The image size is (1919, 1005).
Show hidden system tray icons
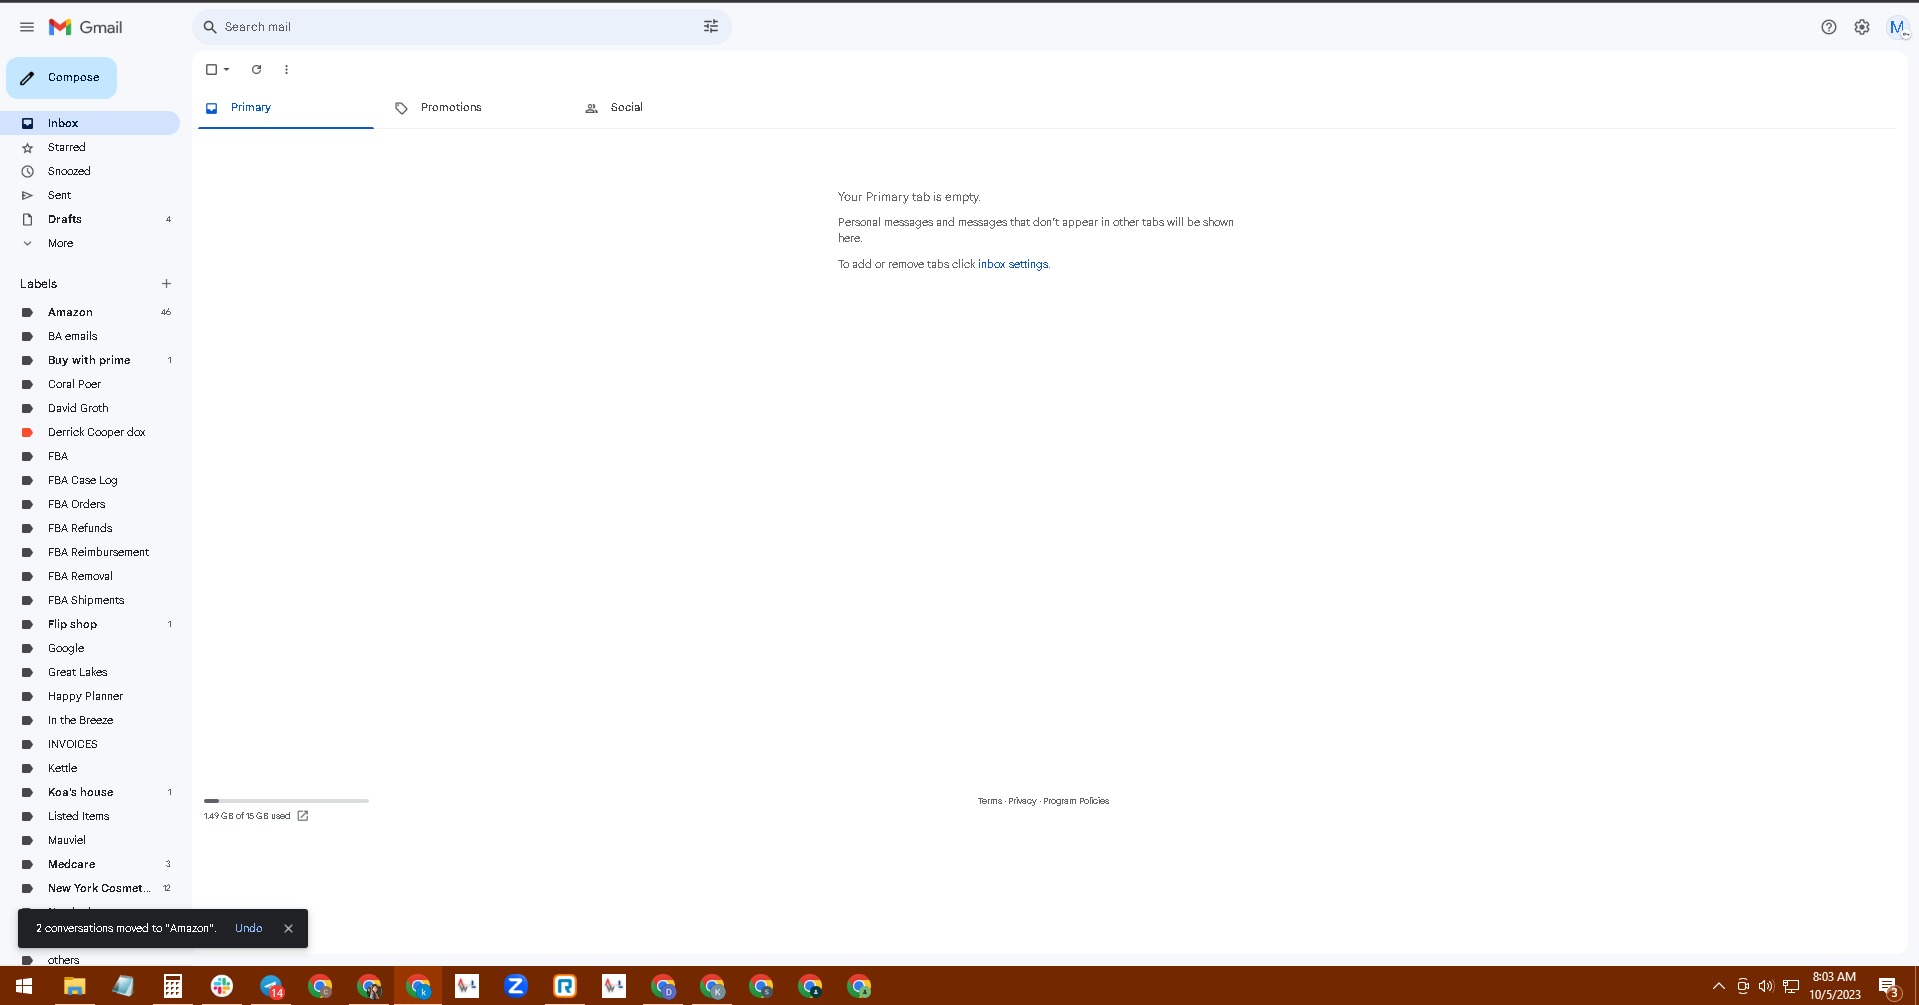pos(1719,986)
